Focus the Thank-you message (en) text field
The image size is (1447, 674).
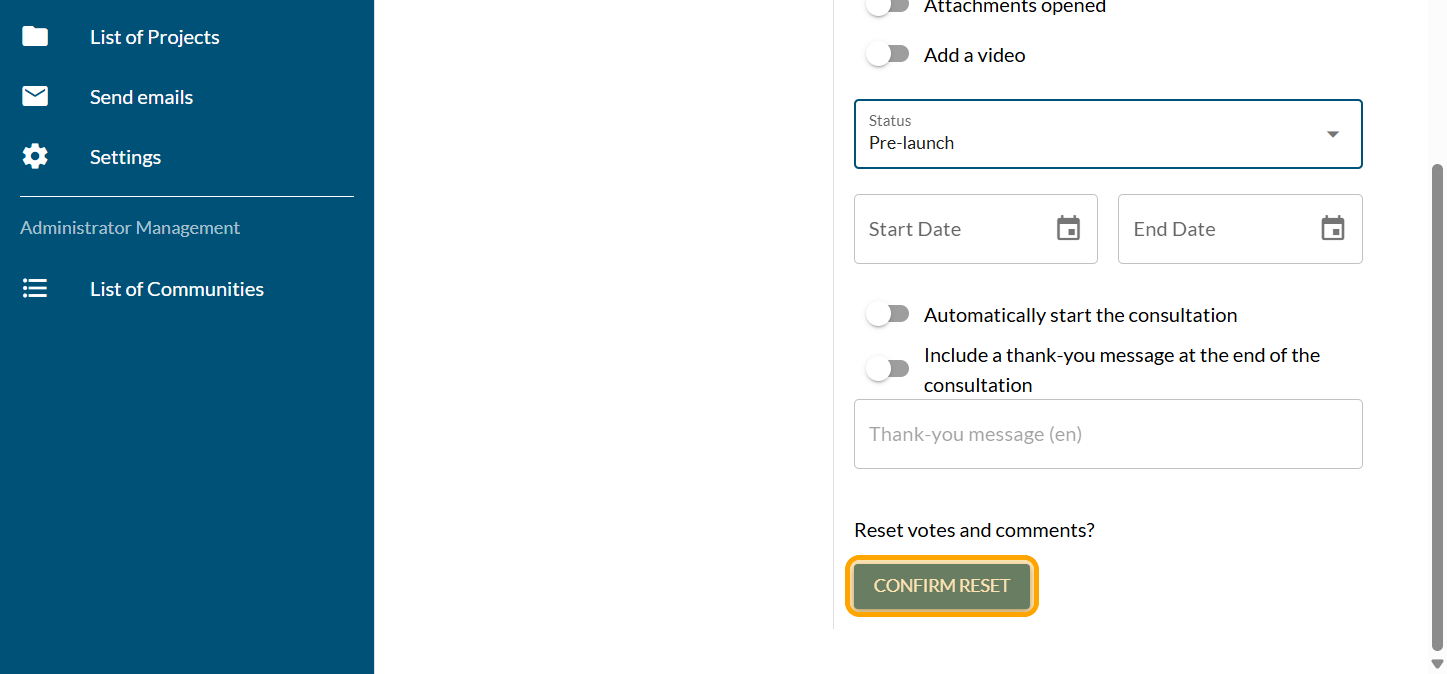tap(1107, 434)
